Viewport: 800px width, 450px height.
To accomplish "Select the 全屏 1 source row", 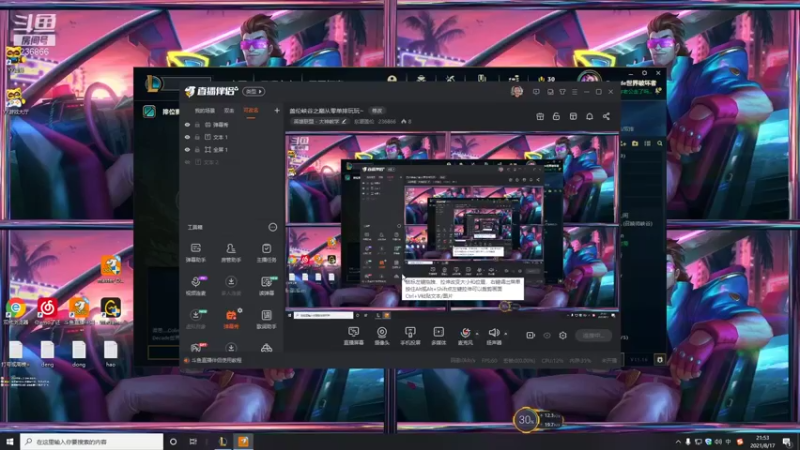I will (x=232, y=149).
